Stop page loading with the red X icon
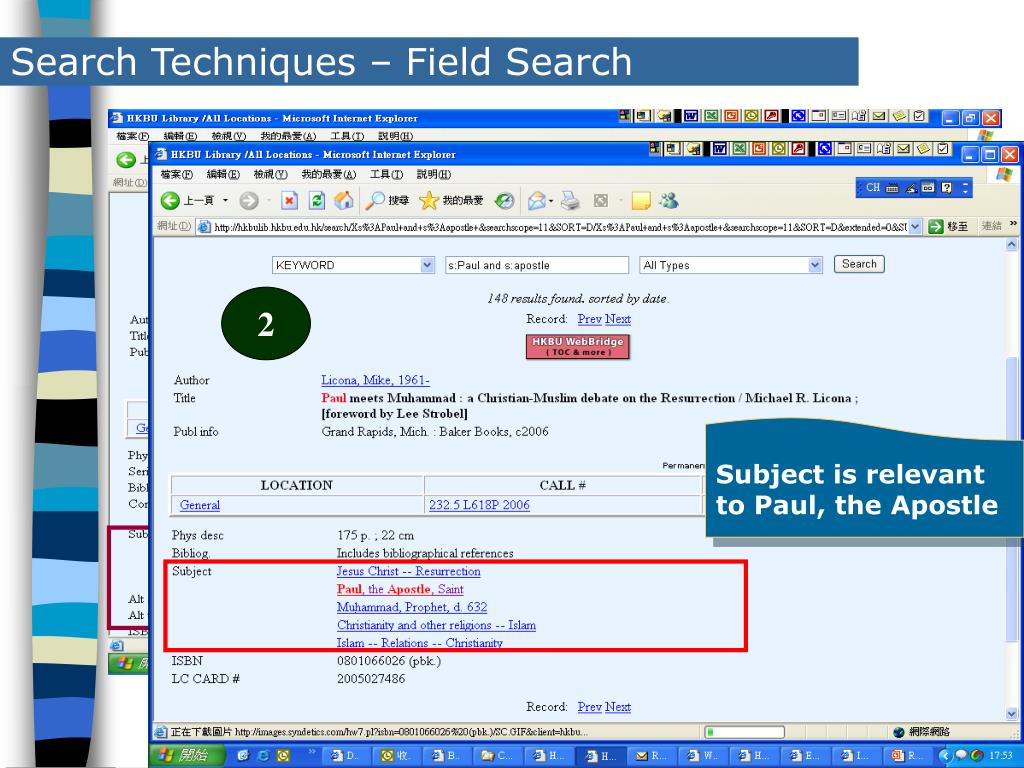This screenshot has height=768, width=1024. pos(289,200)
